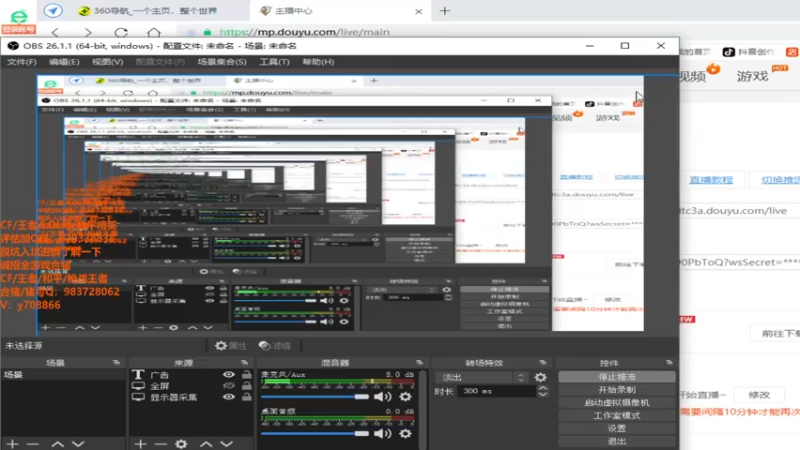
Task: Increase 时长 duration with up stepper
Action: tap(543, 388)
